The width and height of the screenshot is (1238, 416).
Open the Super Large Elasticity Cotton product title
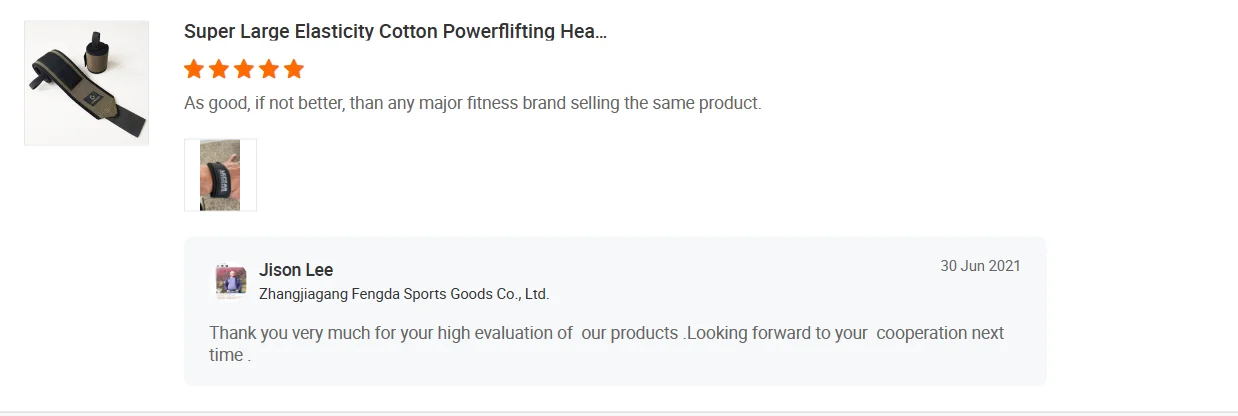pos(395,31)
